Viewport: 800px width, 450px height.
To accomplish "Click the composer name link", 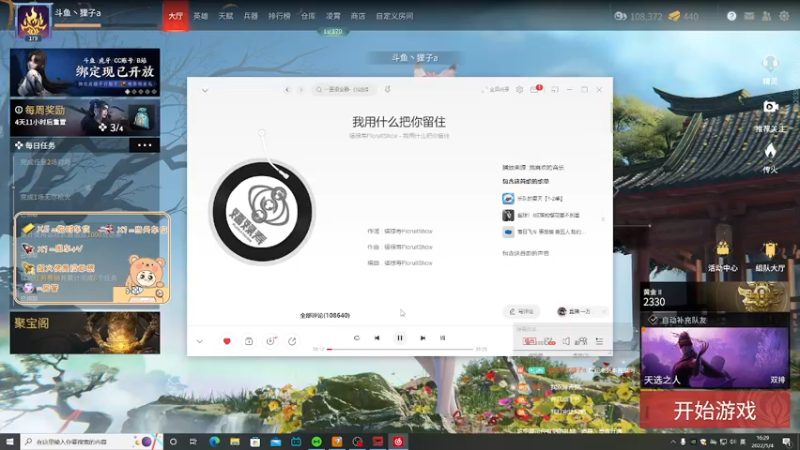I will [x=408, y=247].
